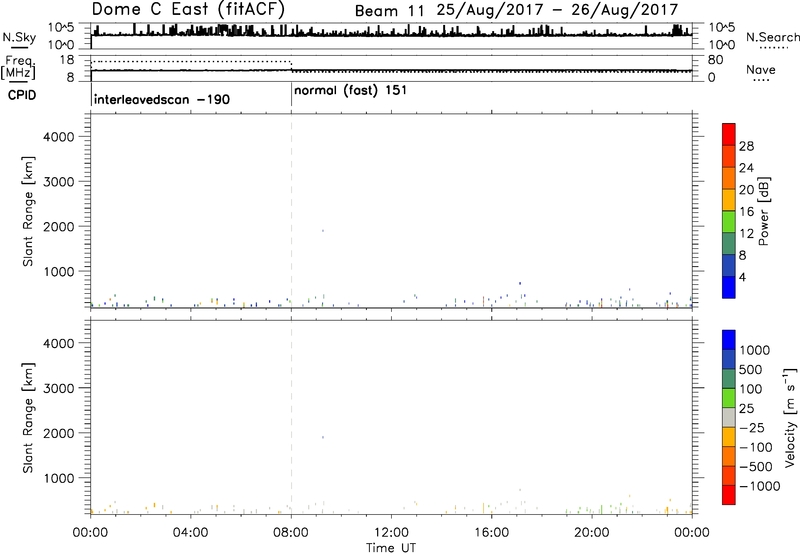Click the 'interleavedscan -190' CPID label
This screenshot has height=554, width=800.
(162, 99)
